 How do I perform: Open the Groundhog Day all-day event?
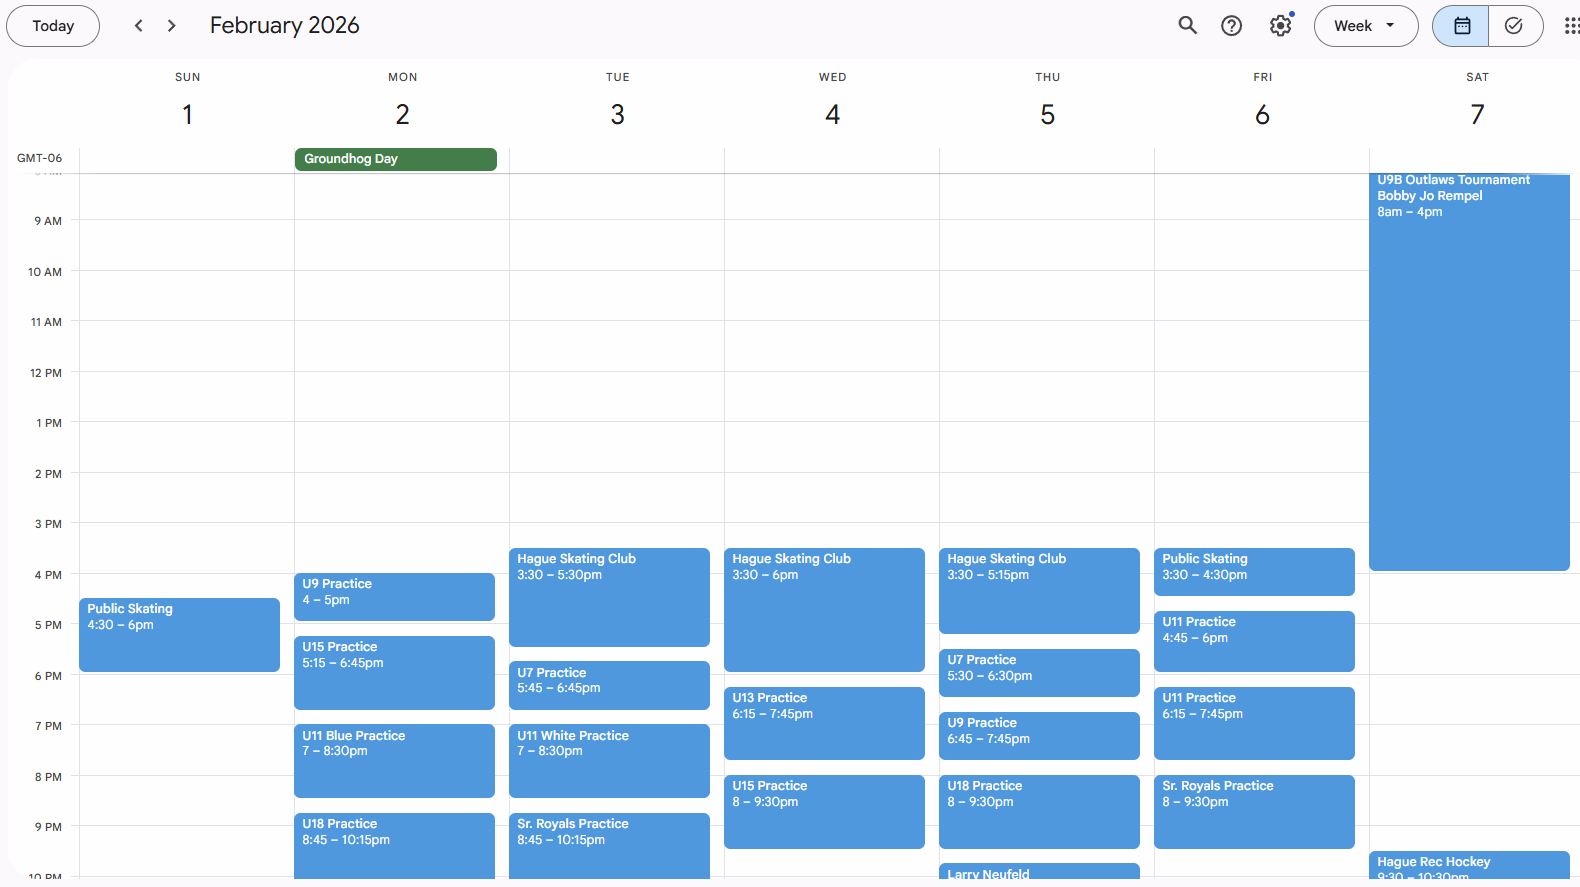click(395, 159)
